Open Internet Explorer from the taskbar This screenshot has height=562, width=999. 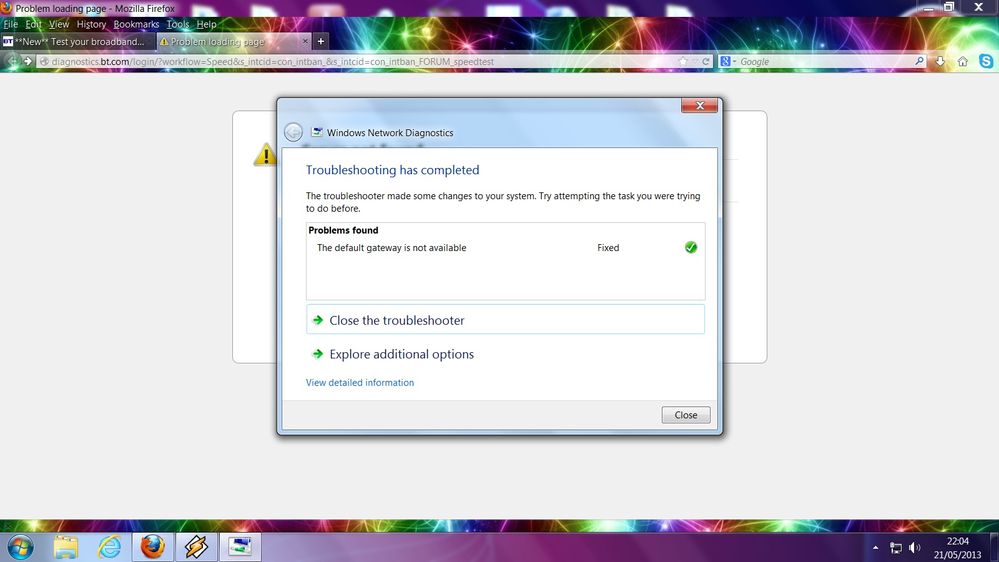coord(110,547)
